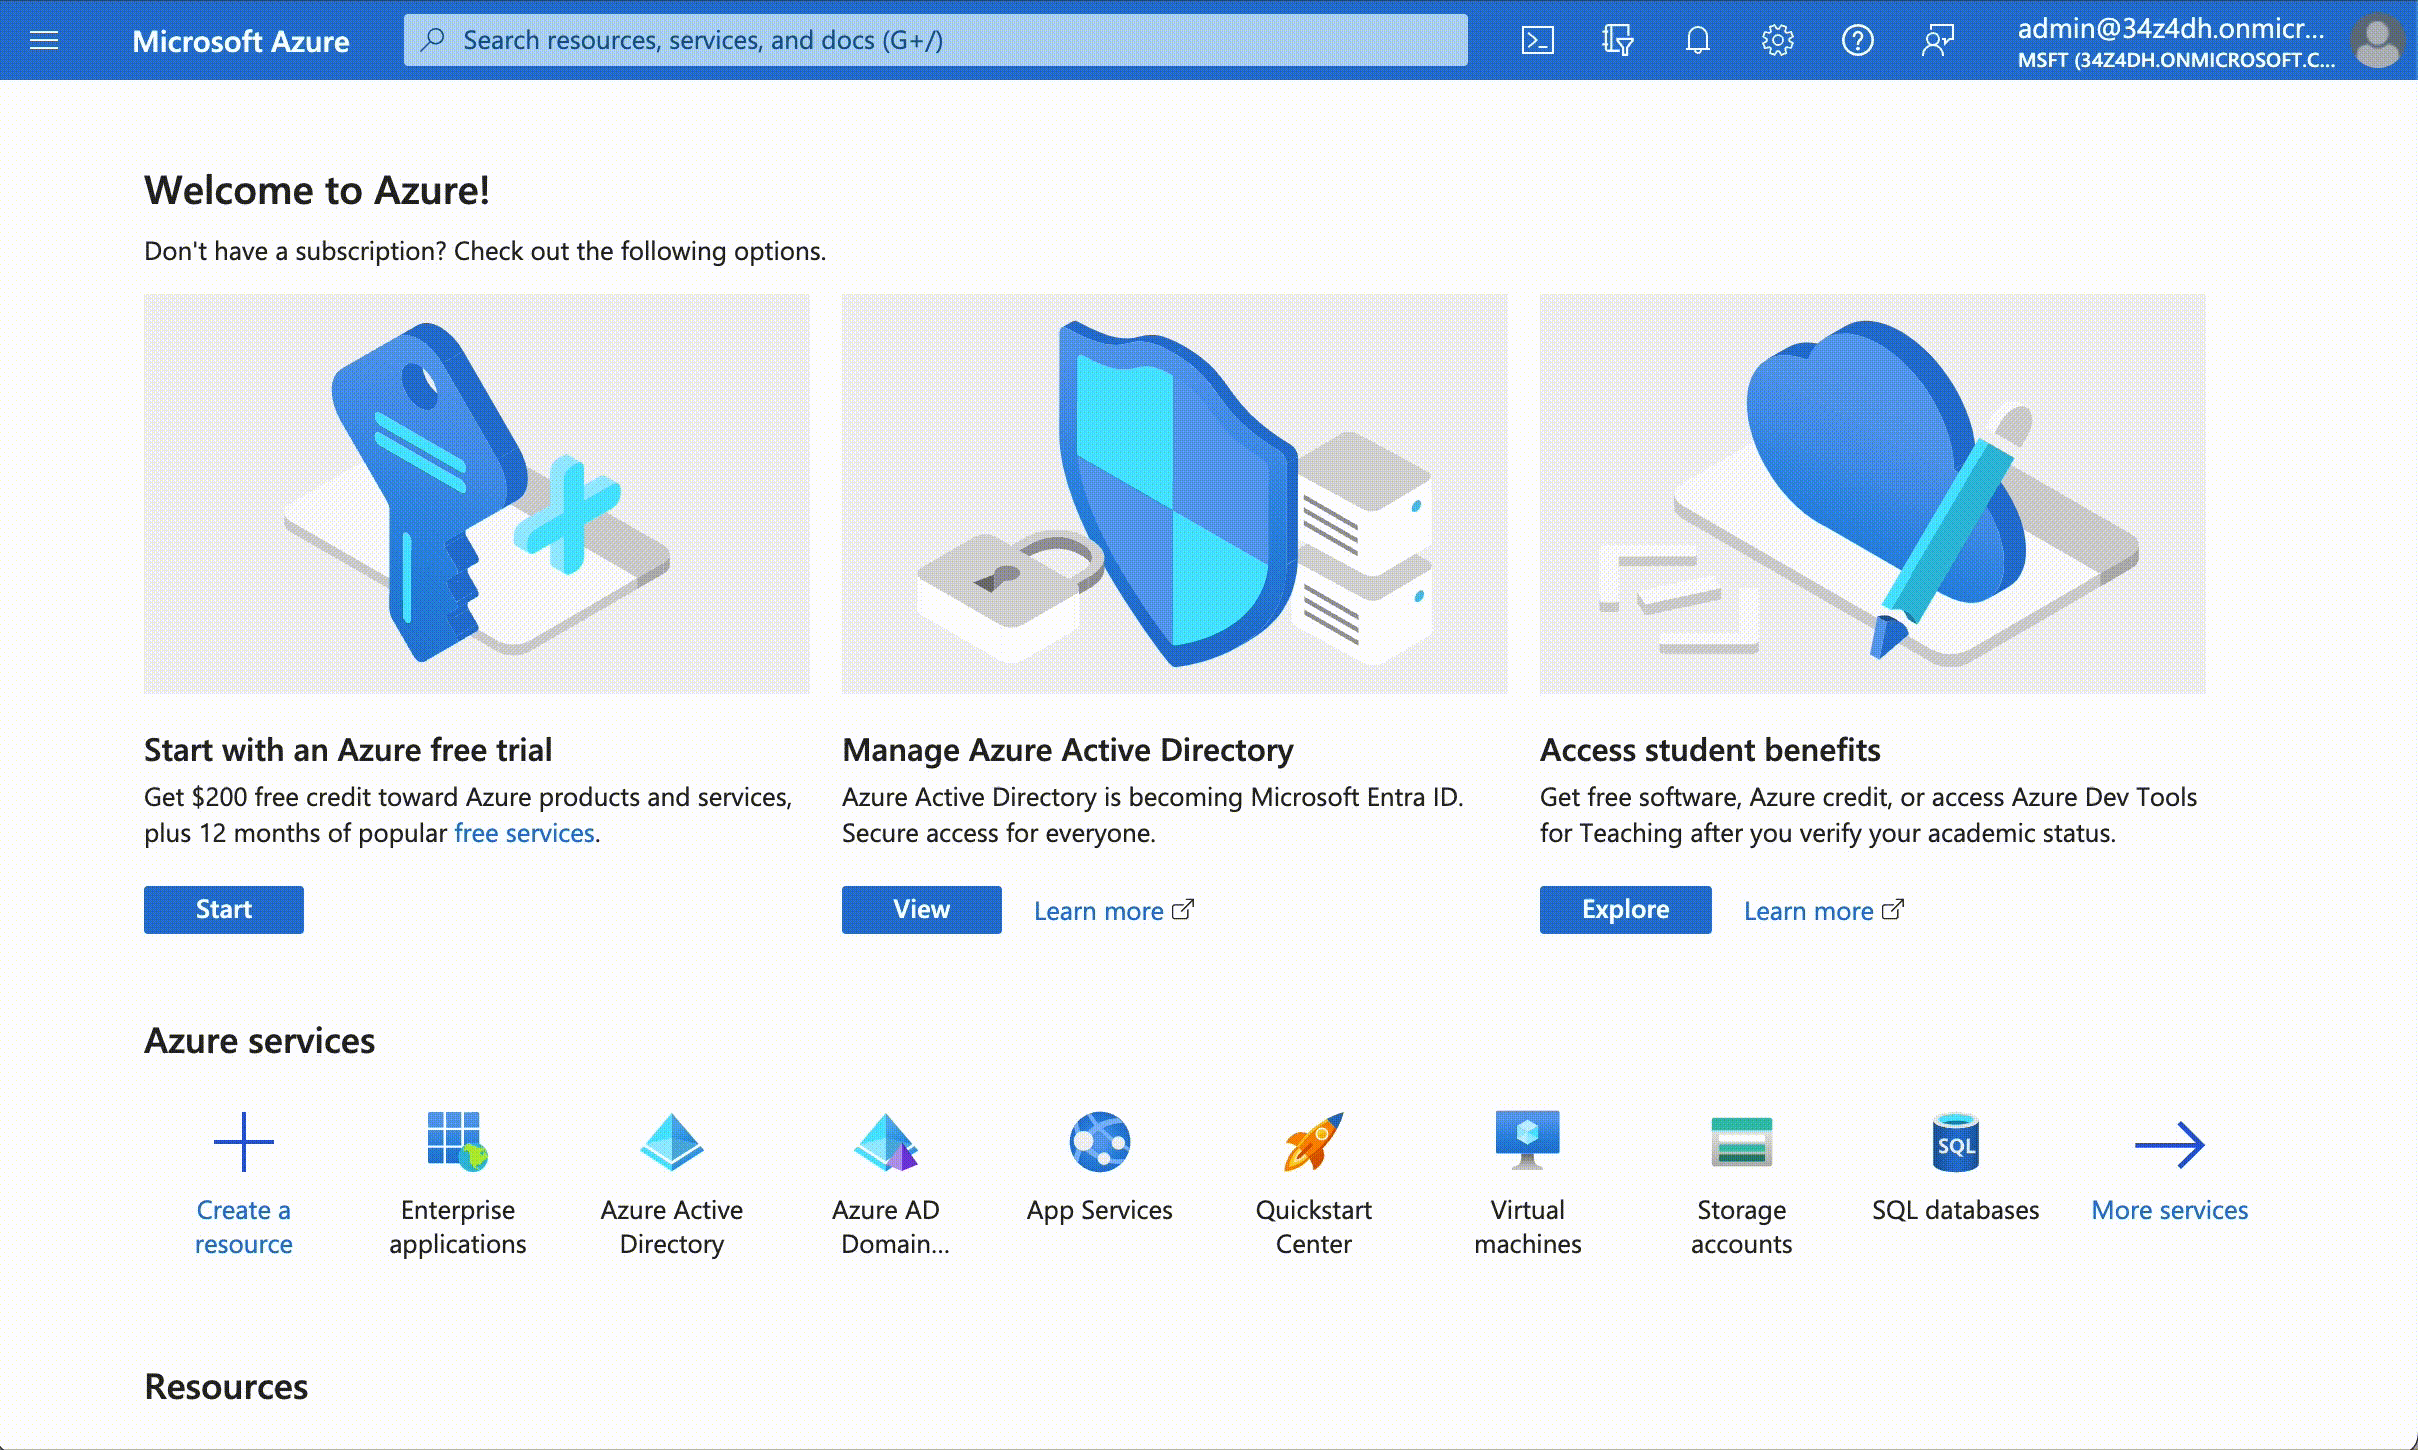The width and height of the screenshot is (2418, 1450).
Task: Click the Active Directory shield illustration
Action: [x=1174, y=493]
